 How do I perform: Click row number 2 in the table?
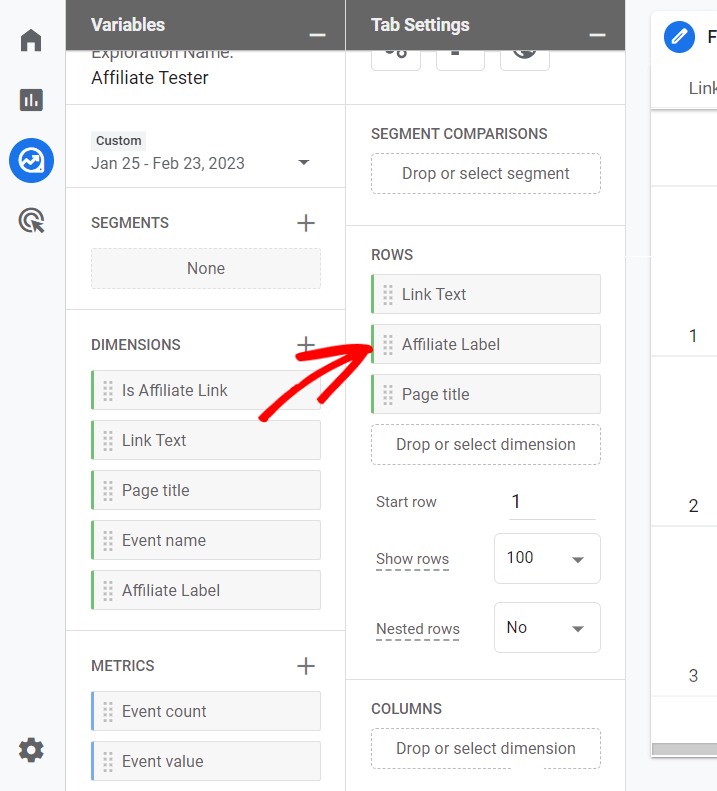tap(693, 506)
